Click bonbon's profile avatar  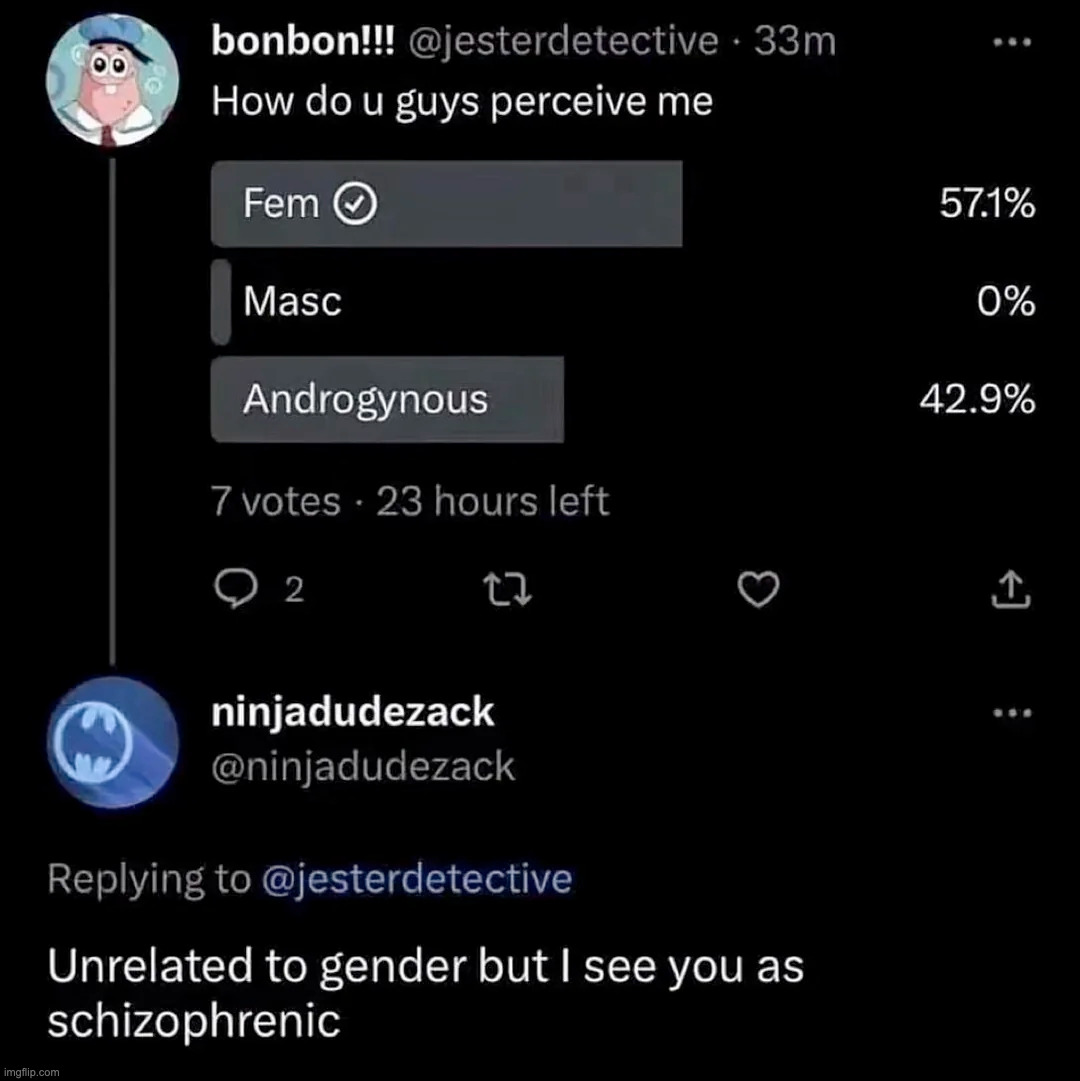point(113,80)
